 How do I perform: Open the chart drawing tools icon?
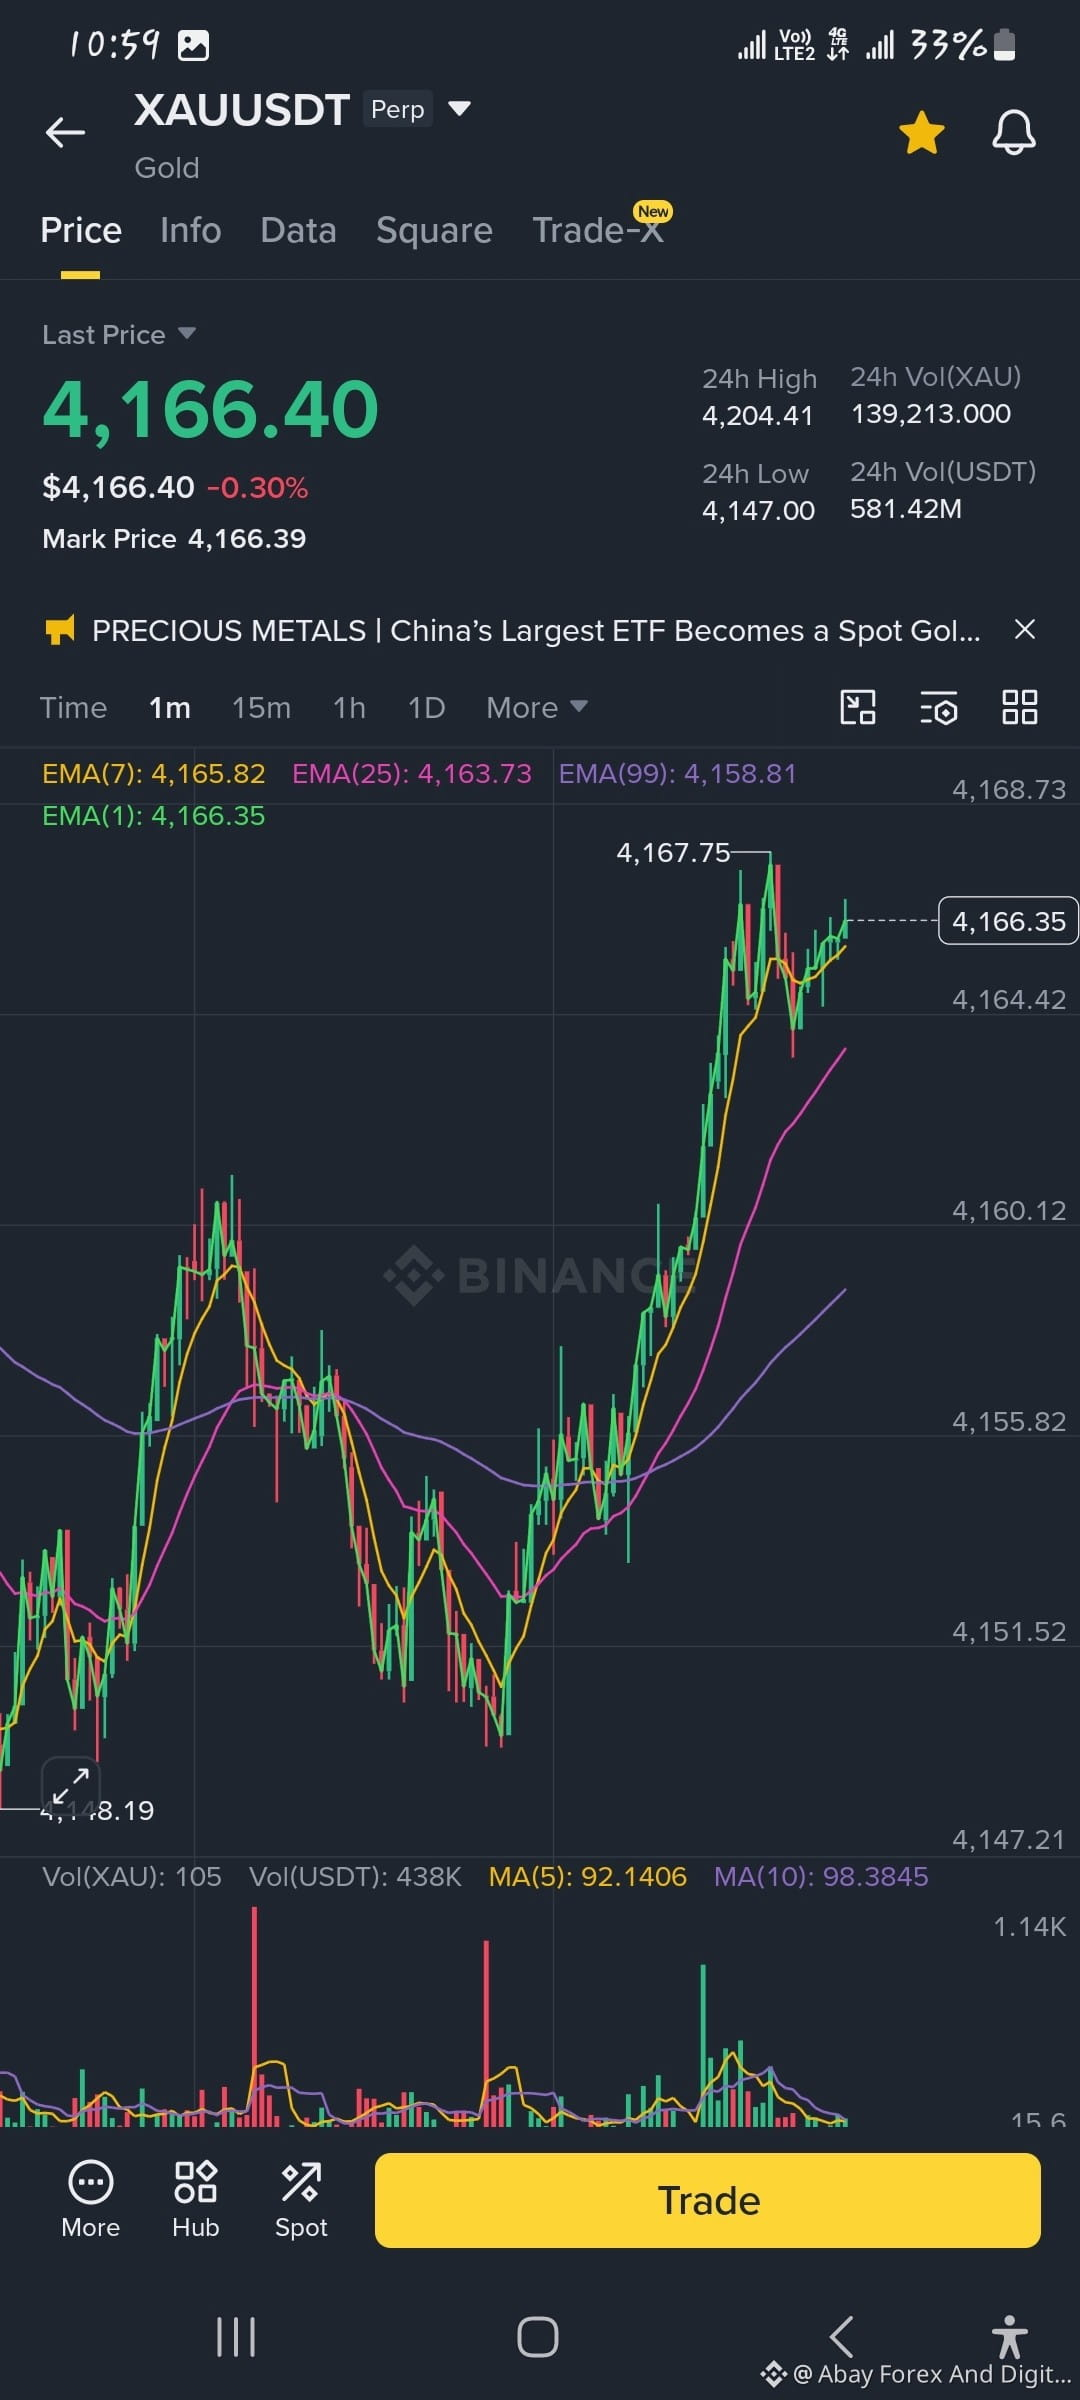coord(858,707)
